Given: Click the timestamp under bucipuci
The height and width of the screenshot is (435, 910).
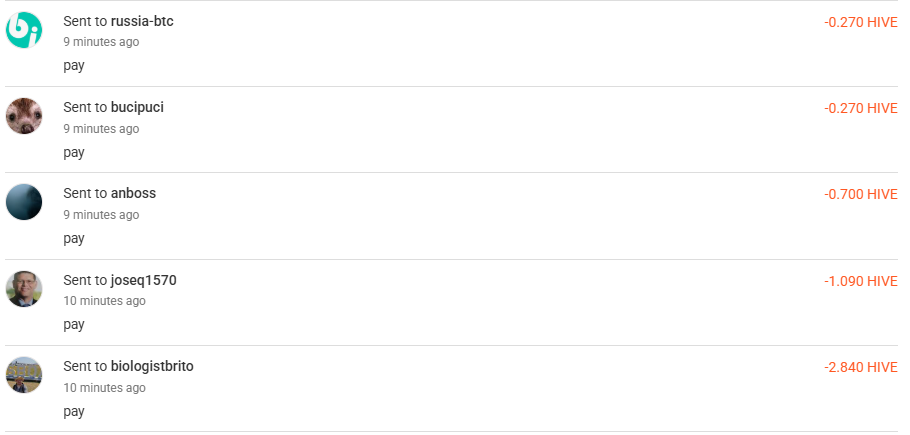Looking at the screenshot, I should point(101,129).
